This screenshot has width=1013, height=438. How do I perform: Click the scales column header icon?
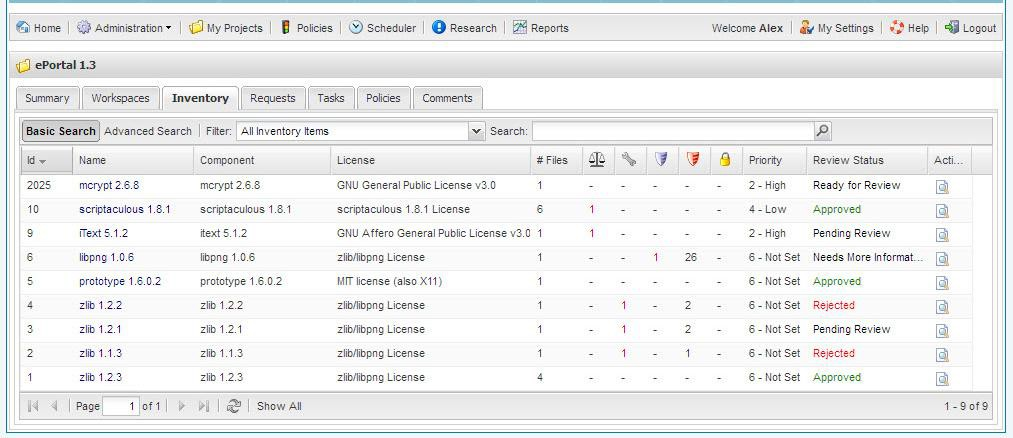pos(597,160)
